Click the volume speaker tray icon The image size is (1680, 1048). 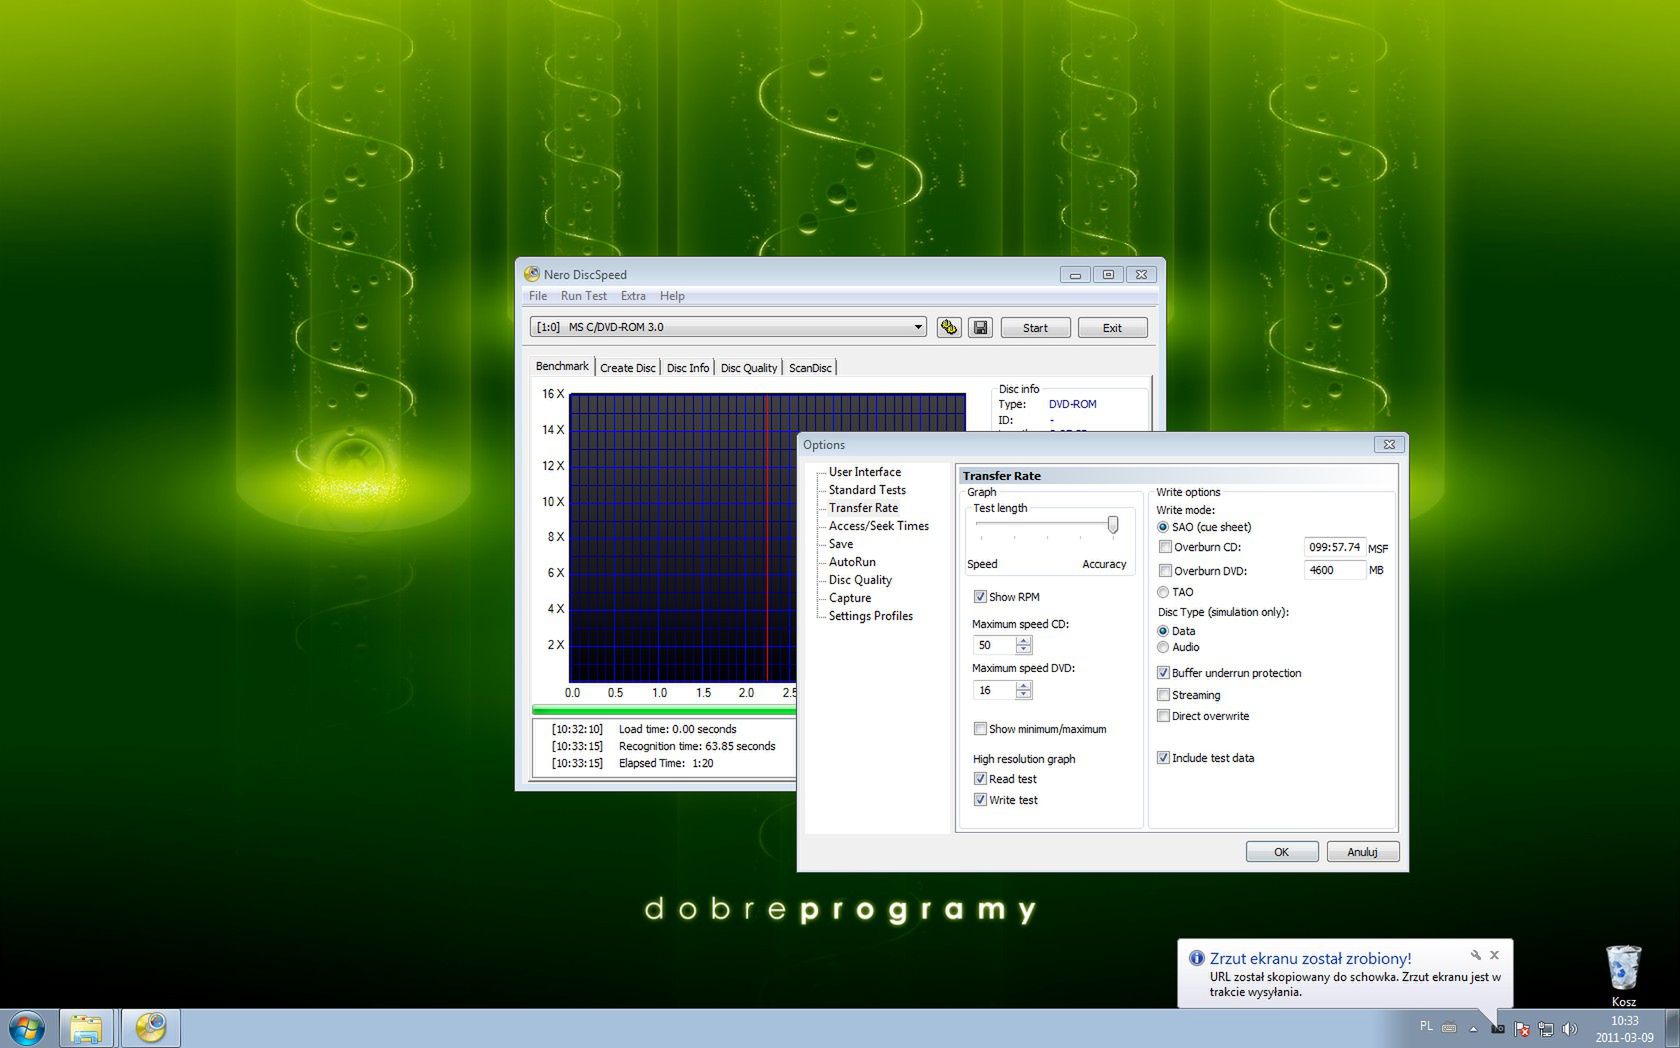[x=1569, y=1028]
